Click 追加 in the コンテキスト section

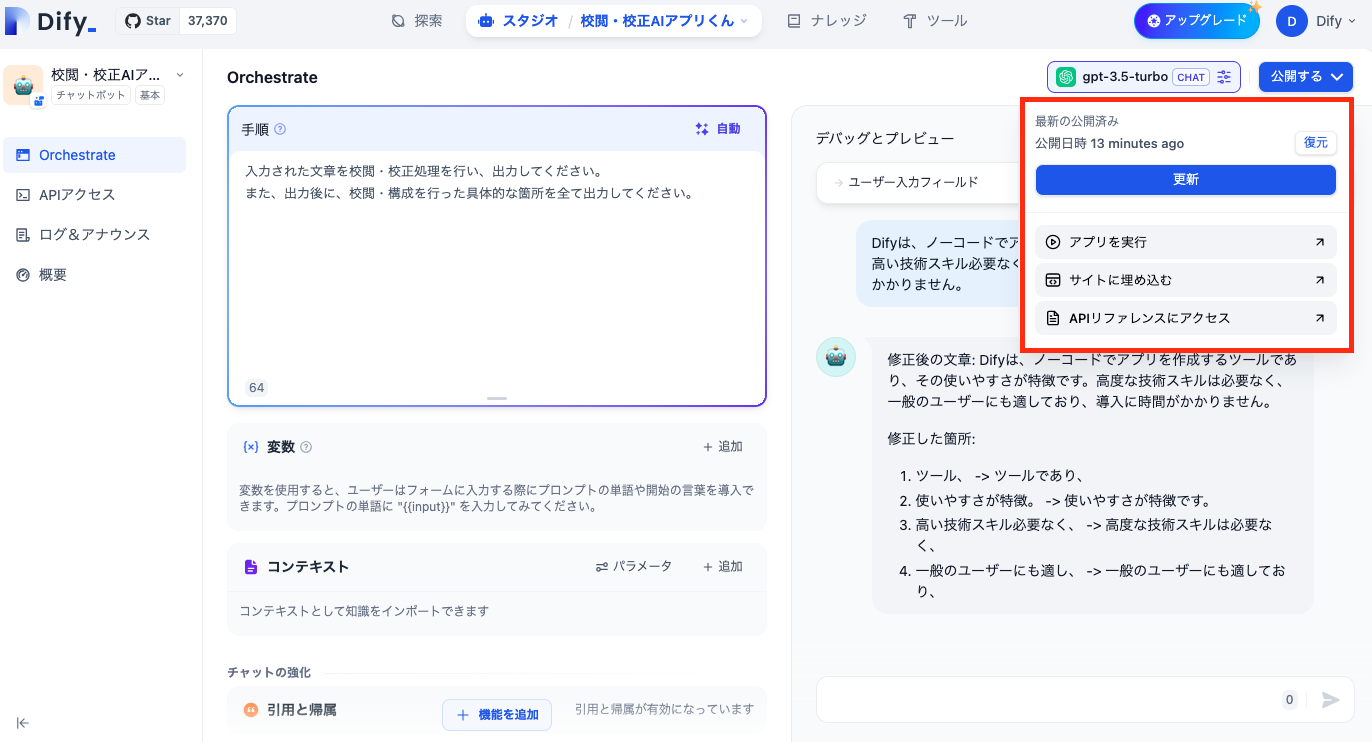pos(723,567)
